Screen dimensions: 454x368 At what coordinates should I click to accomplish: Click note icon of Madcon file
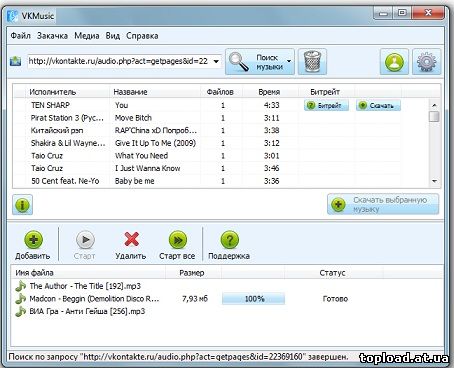[x=20, y=299]
